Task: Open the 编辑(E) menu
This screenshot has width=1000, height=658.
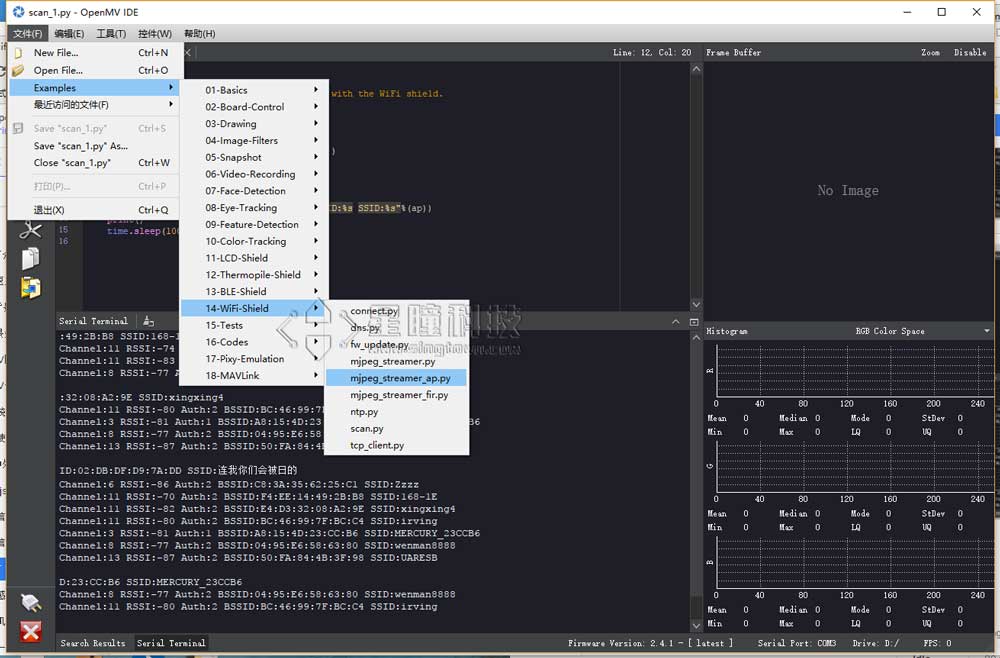Action: point(69,33)
